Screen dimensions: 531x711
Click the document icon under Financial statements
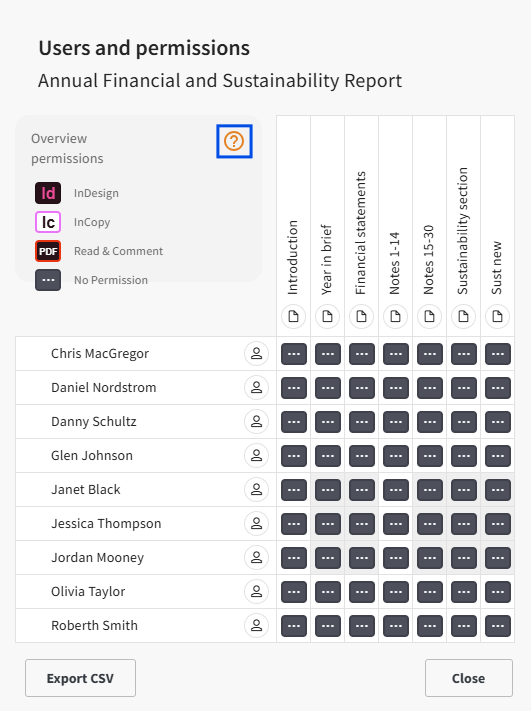(361, 316)
